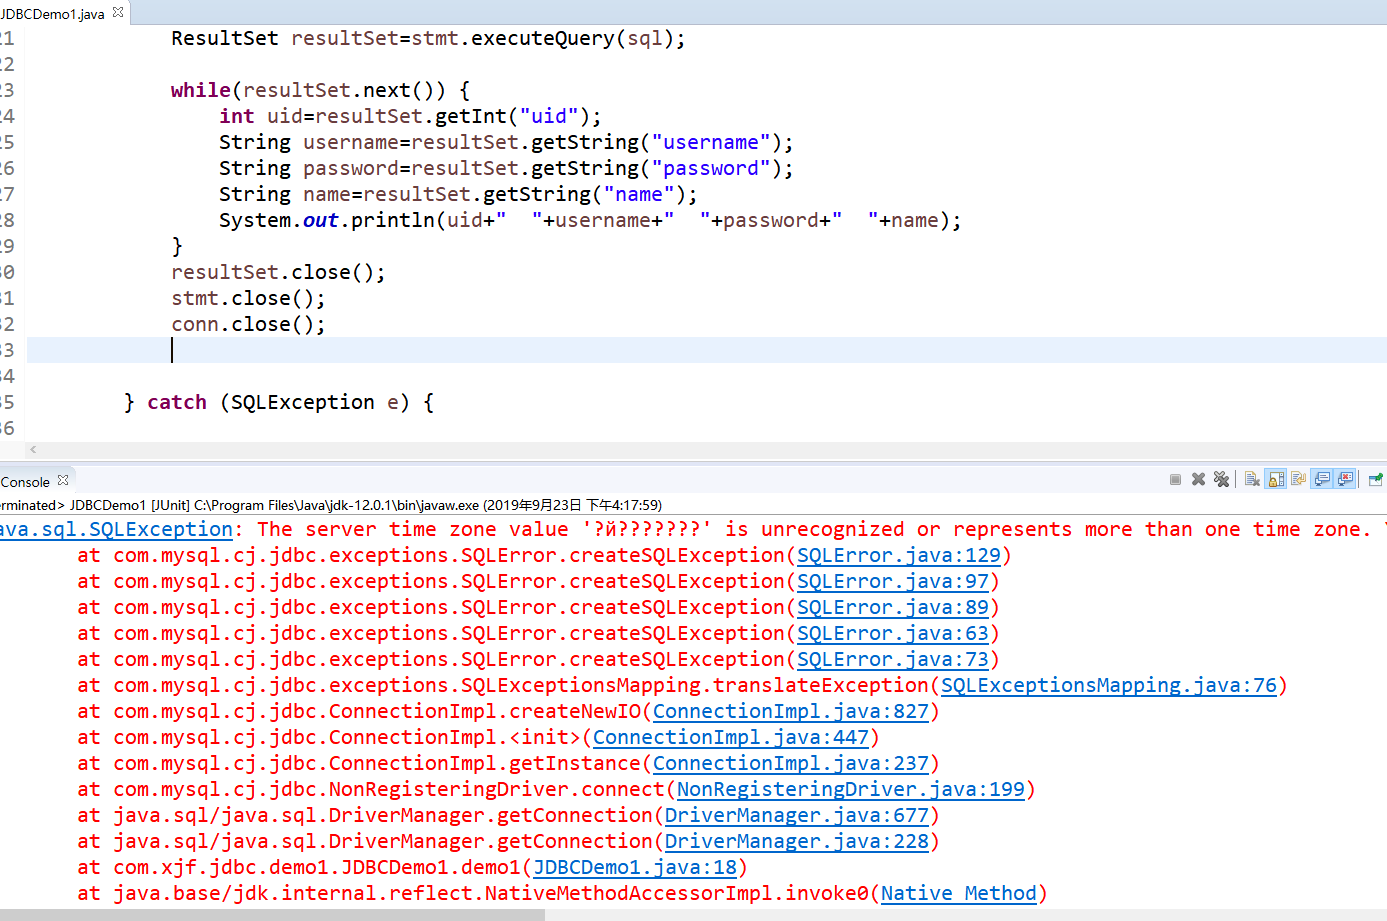1387x921 pixels.
Task: Open the SQLError.java:89 stack link
Action: [892, 607]
